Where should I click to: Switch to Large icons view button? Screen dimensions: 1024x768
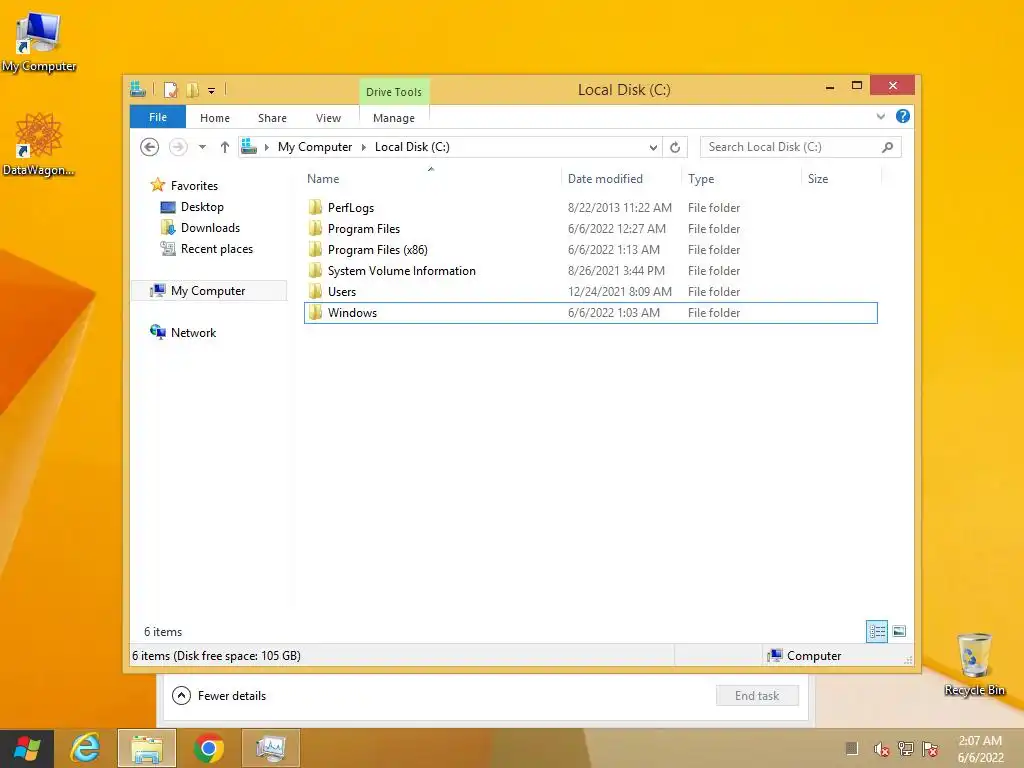(x=899, y=632)
